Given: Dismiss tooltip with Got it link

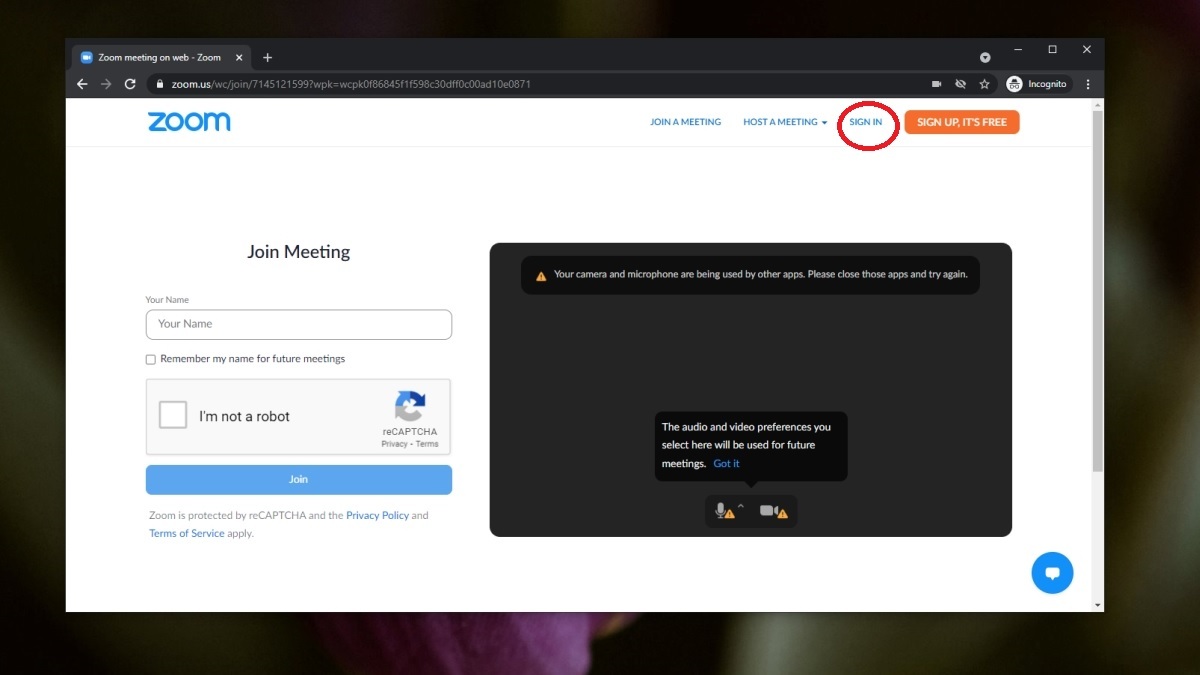Looking at the screenshot, I should [726, 464].
